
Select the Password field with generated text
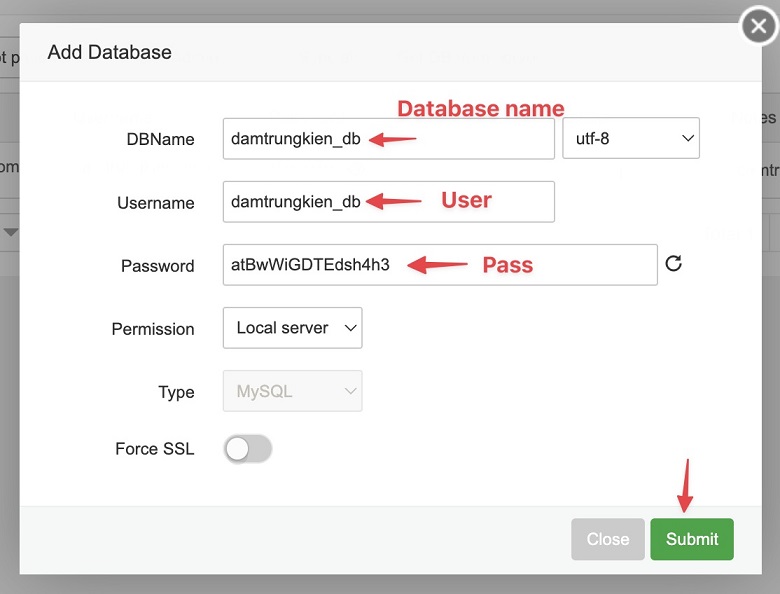440,265
